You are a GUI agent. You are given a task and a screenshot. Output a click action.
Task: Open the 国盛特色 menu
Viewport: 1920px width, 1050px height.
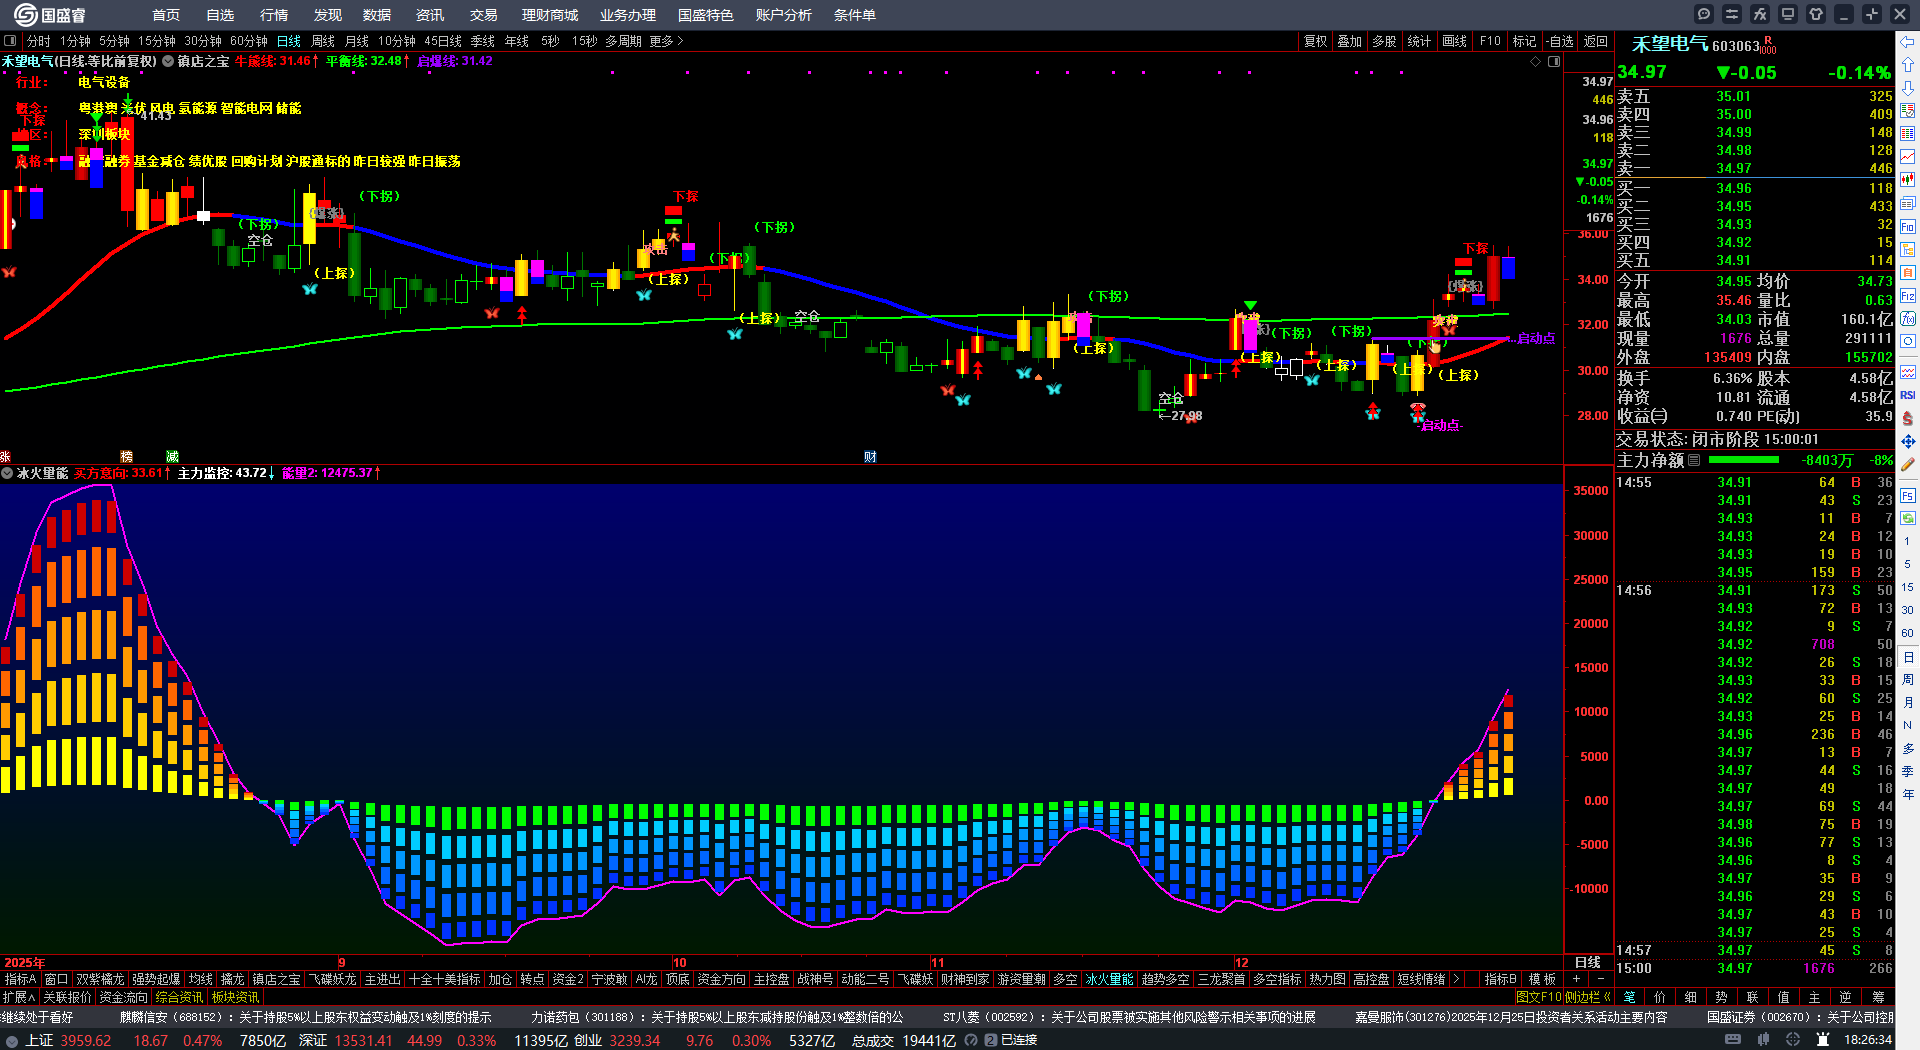click(x=705, y=15)
